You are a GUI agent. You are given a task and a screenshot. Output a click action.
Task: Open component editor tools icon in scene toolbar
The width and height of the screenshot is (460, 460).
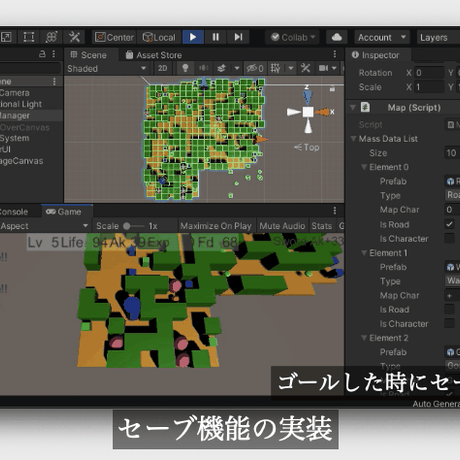coord(305,68)
